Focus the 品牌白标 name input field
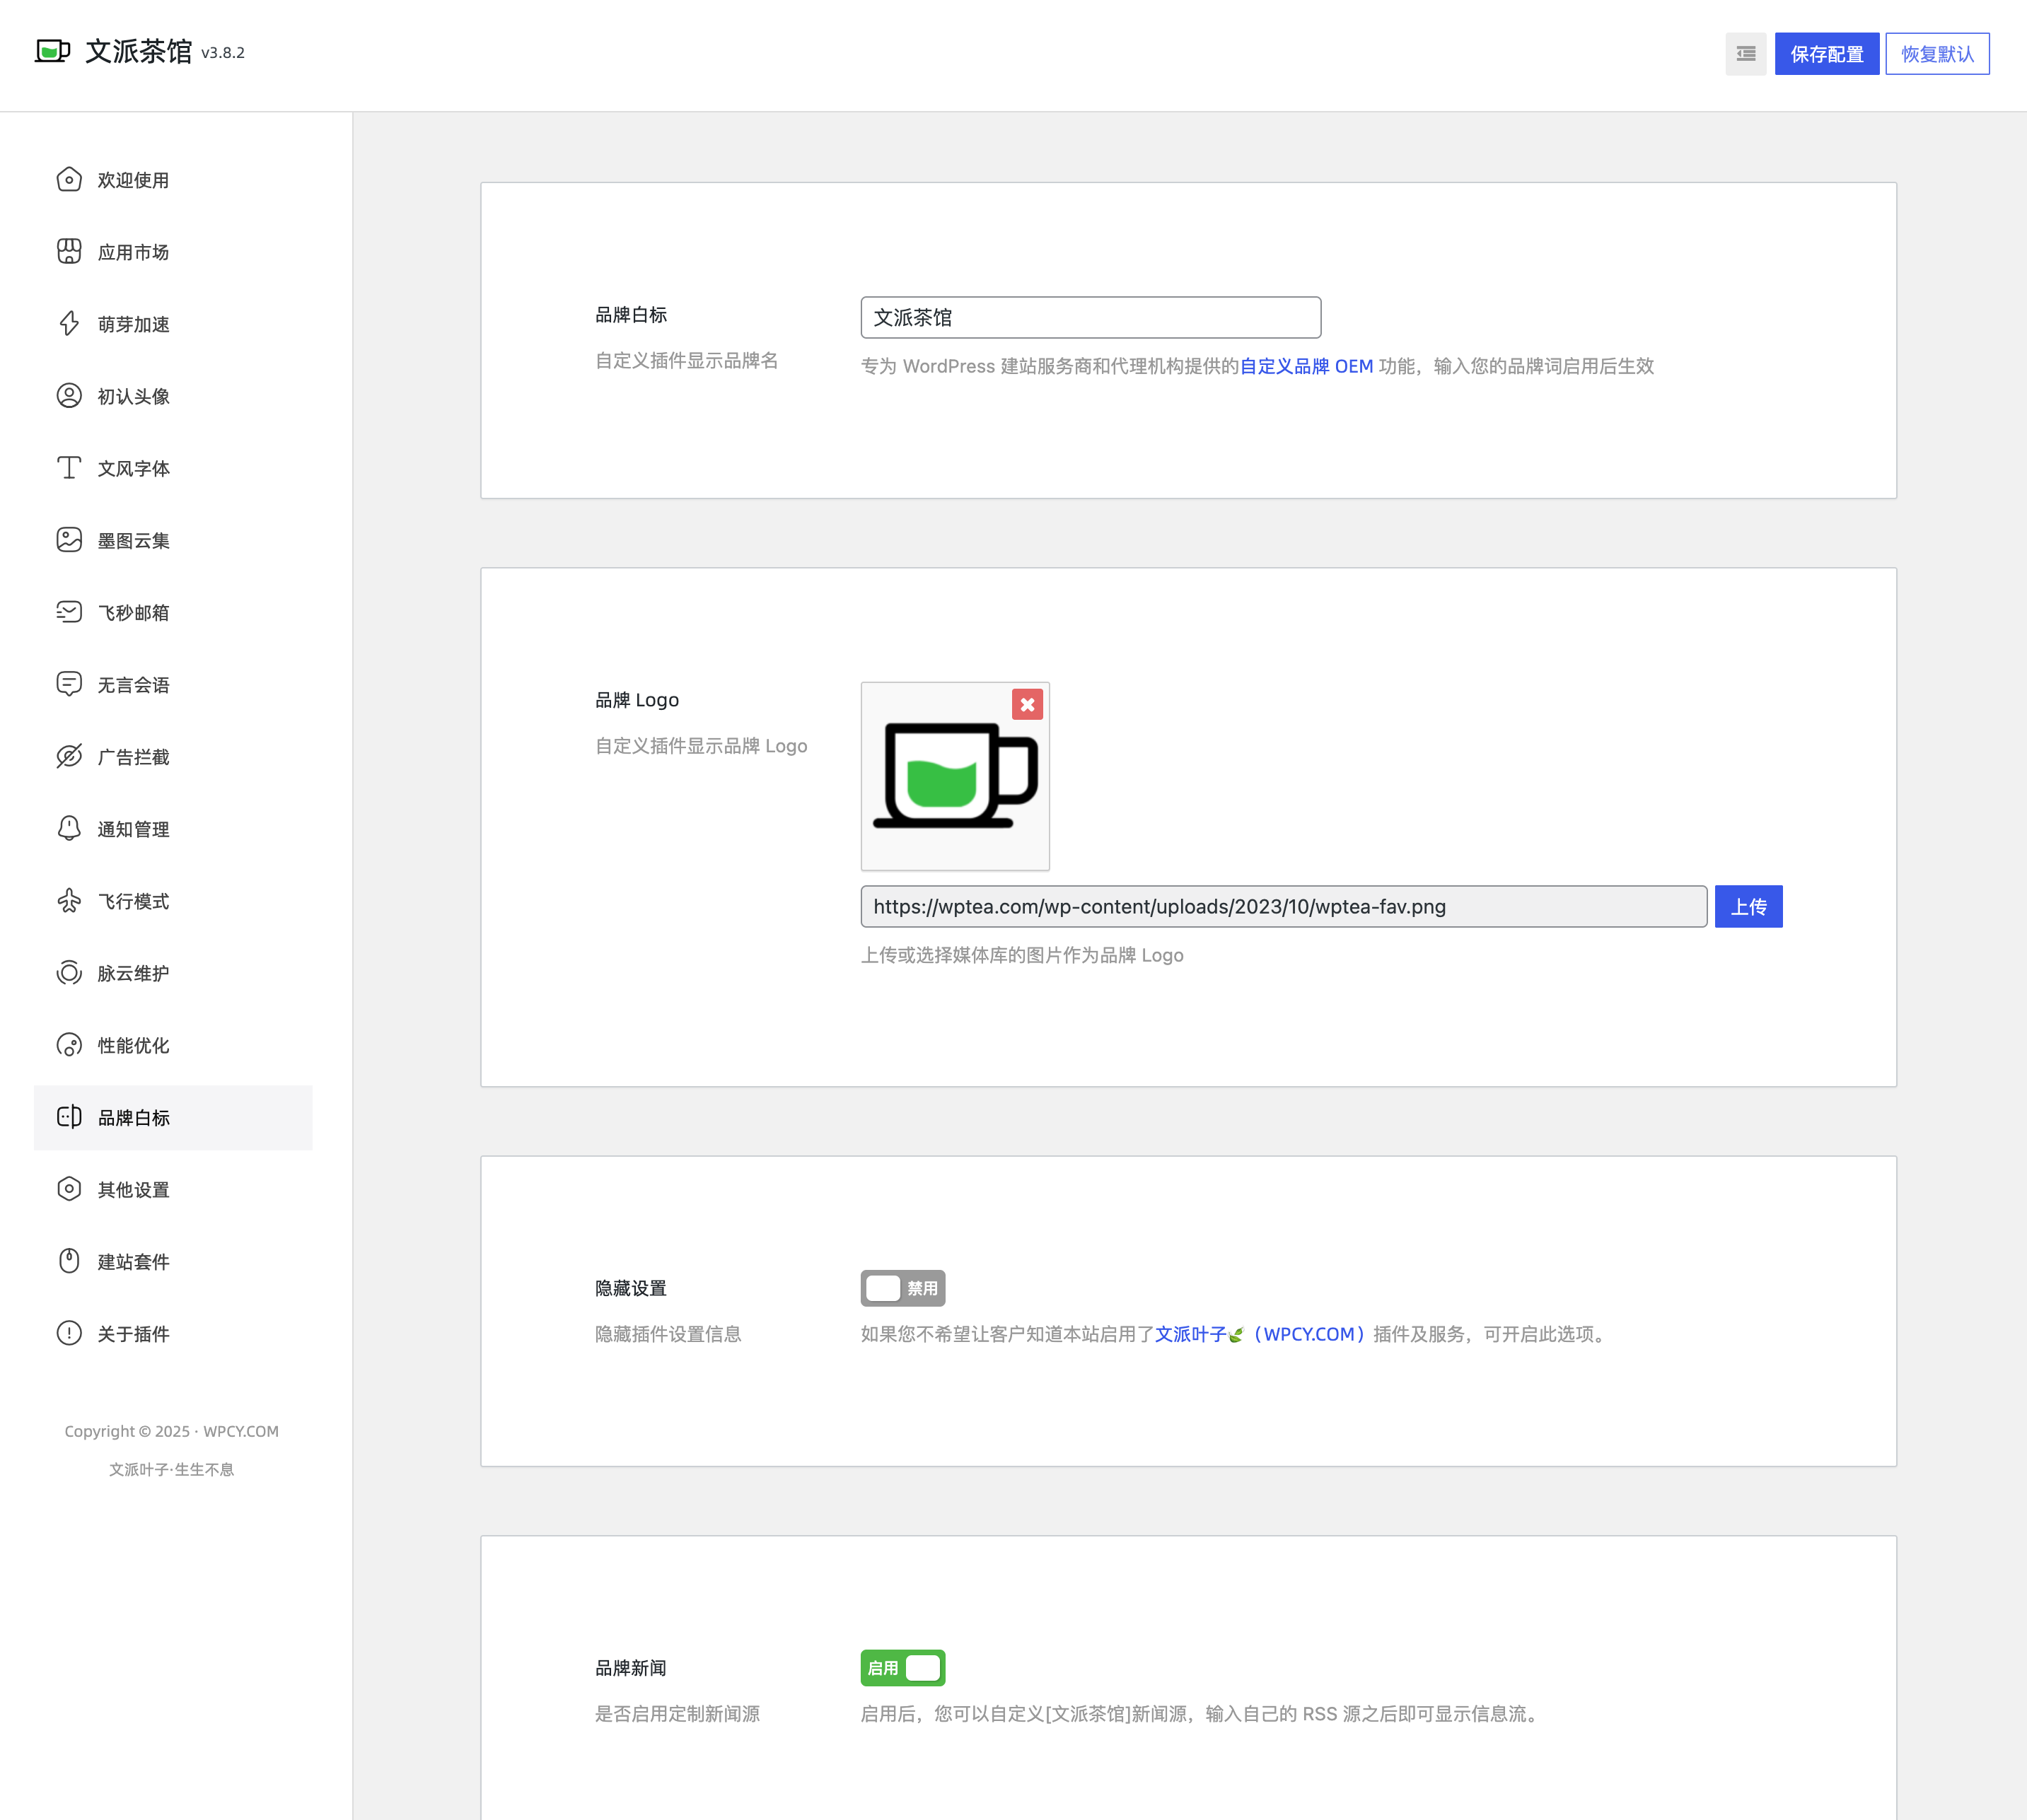 click(x=1090, y=318)
